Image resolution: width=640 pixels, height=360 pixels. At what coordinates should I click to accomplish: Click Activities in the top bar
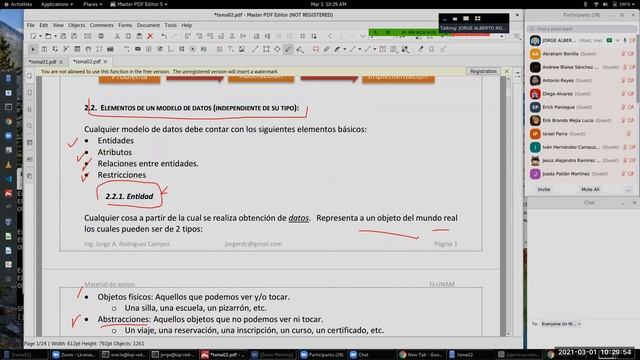[x=18, y=4]
